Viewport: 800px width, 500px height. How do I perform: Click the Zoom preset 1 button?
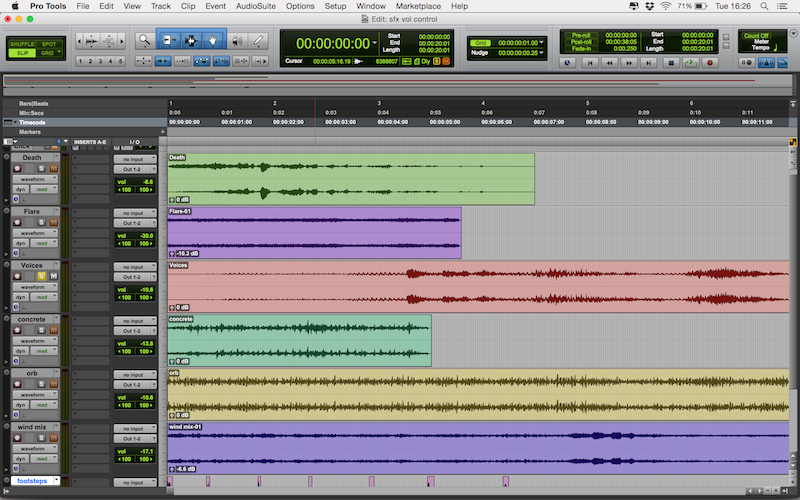(81, 61)
